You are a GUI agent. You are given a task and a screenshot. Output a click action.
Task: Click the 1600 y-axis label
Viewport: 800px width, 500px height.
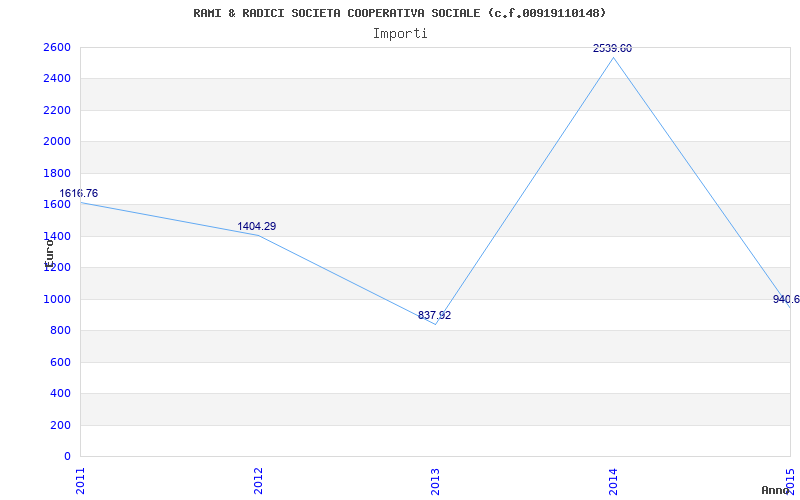57,205
